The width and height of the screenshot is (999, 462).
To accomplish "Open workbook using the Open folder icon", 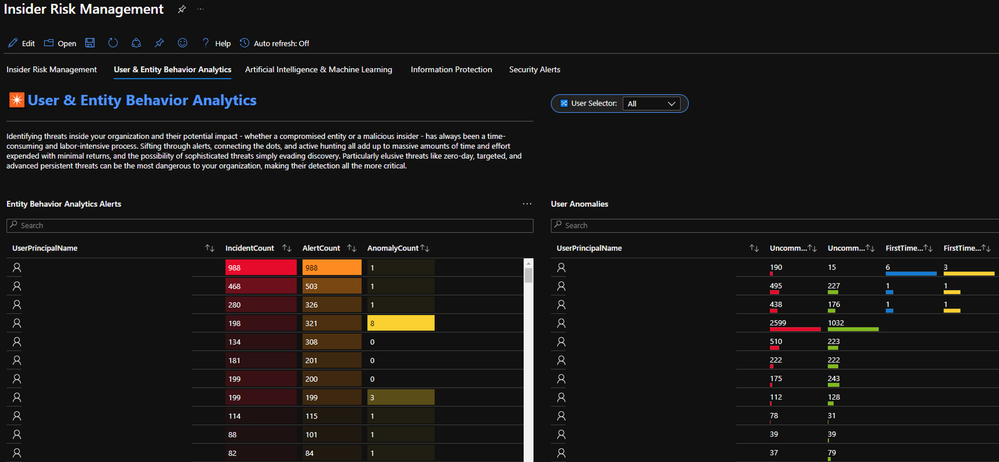I will click(48, 43).
